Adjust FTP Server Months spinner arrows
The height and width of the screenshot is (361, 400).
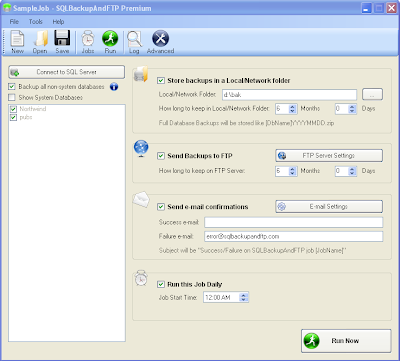(293, 171)
